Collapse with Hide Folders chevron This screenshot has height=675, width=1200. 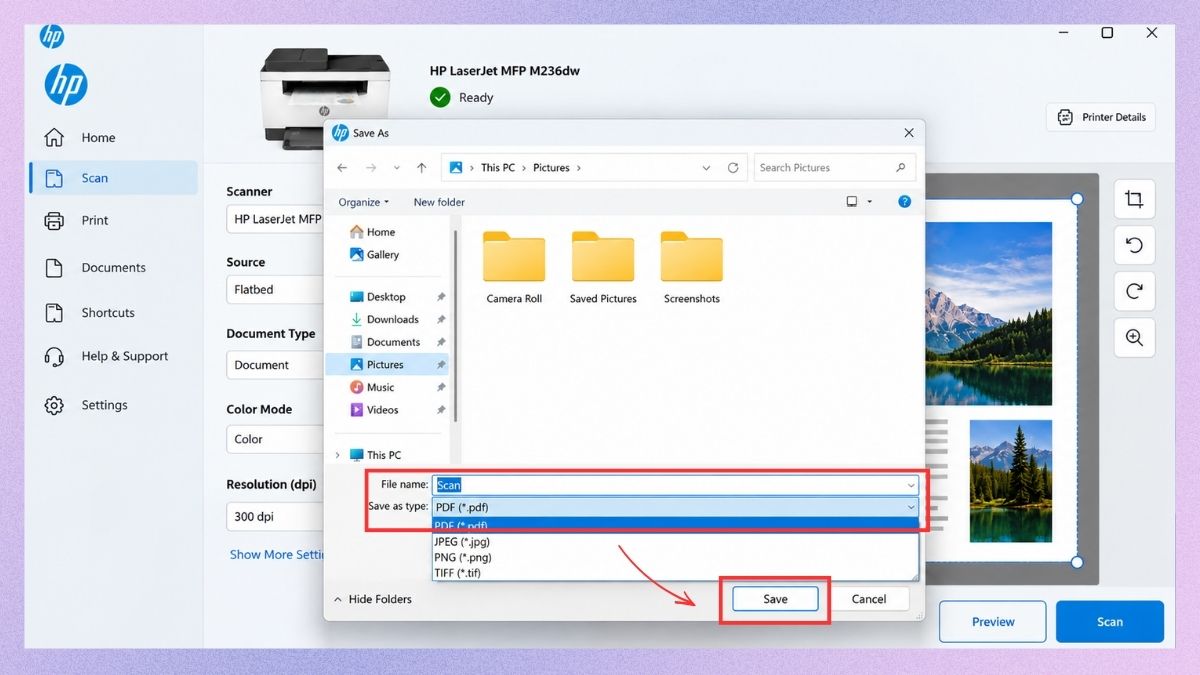[338, 599]
